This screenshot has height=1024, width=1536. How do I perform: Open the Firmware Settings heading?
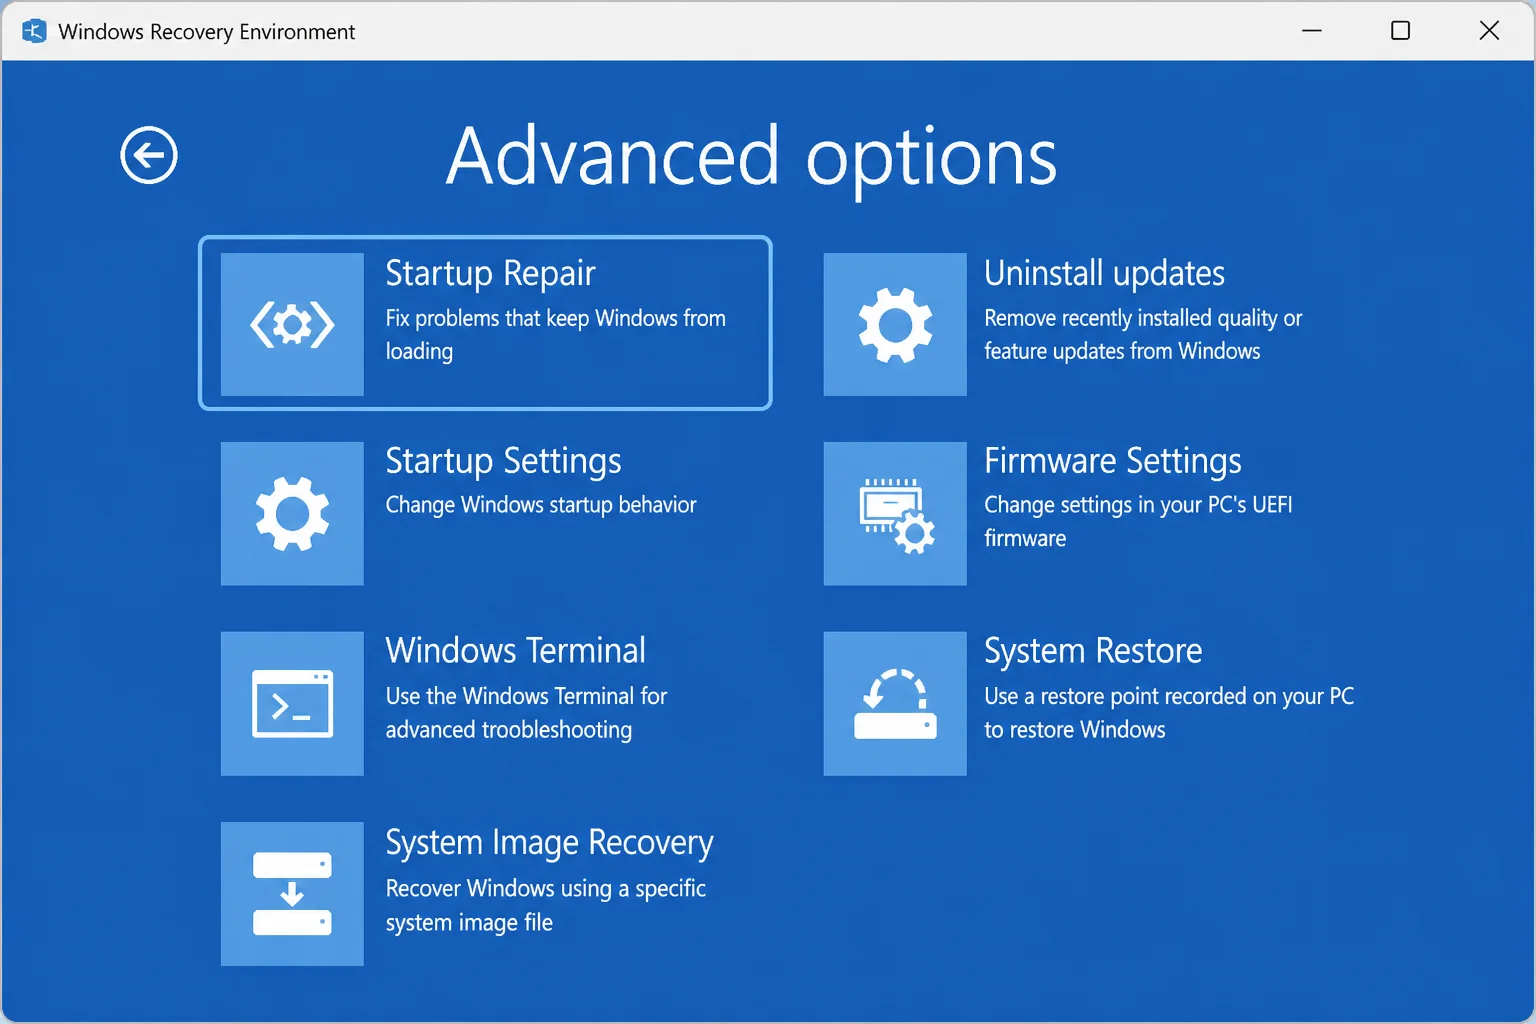click(1112, 462)
